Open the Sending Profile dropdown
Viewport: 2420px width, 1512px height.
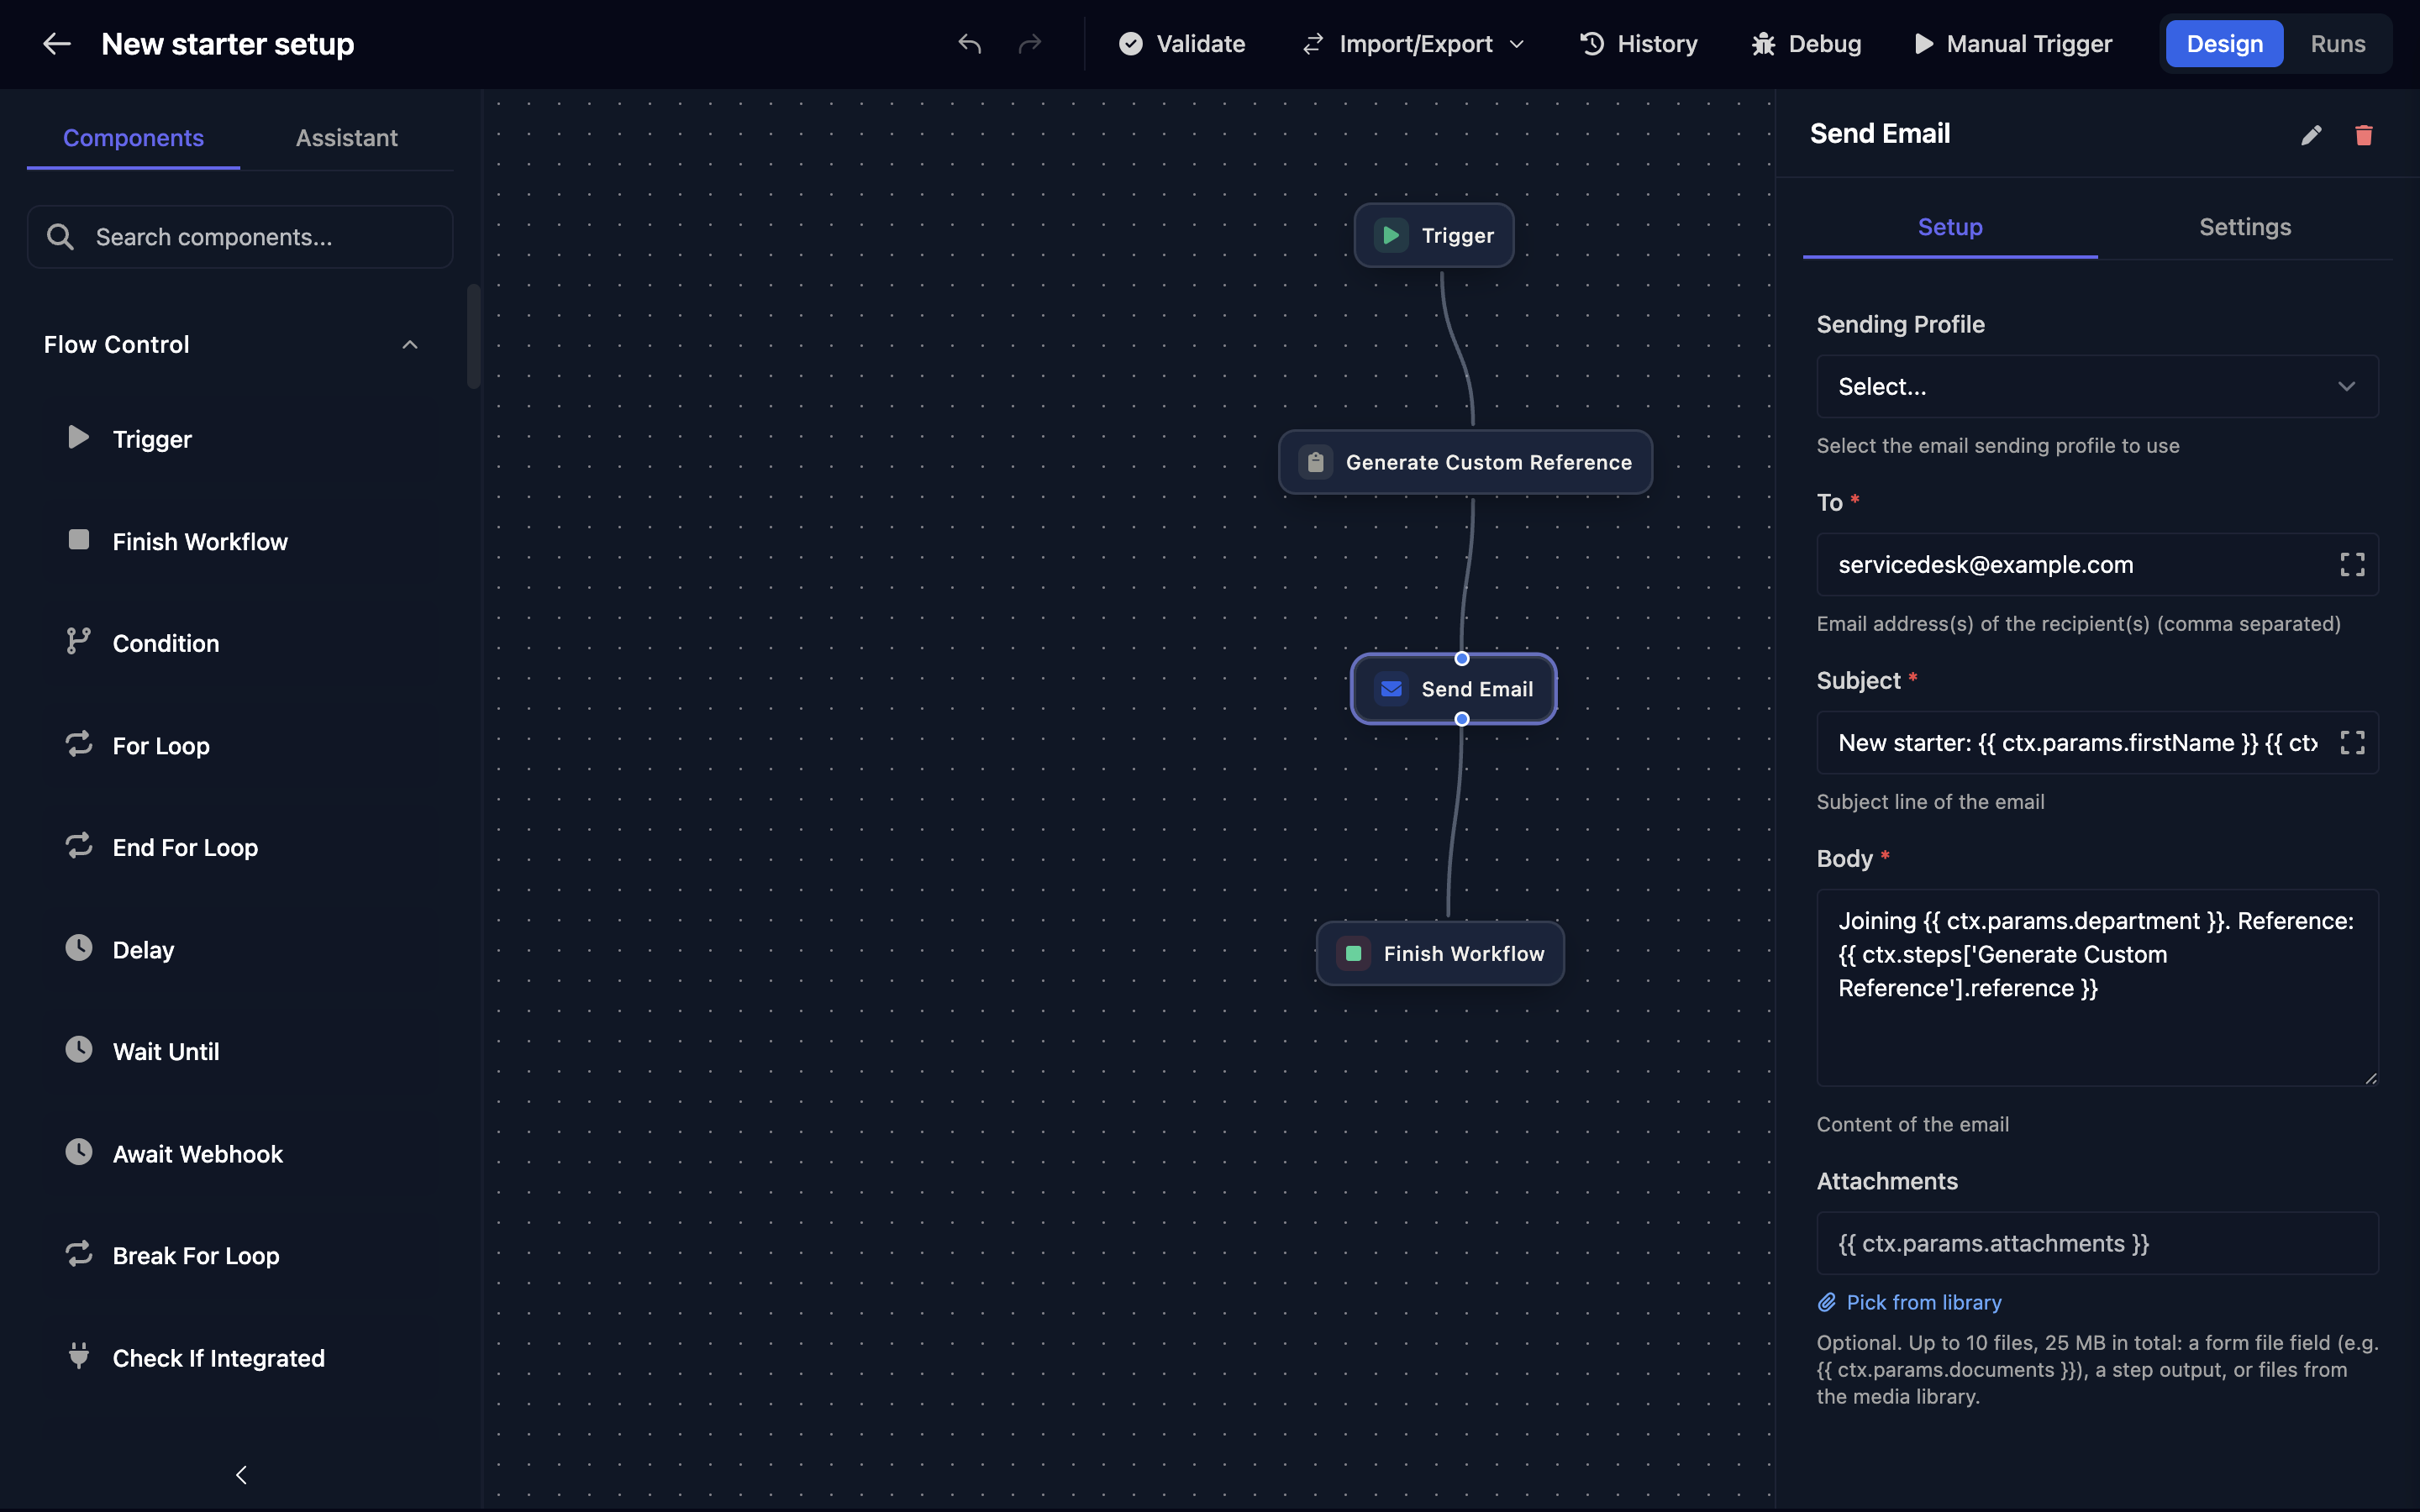(x=2097, y=386)
